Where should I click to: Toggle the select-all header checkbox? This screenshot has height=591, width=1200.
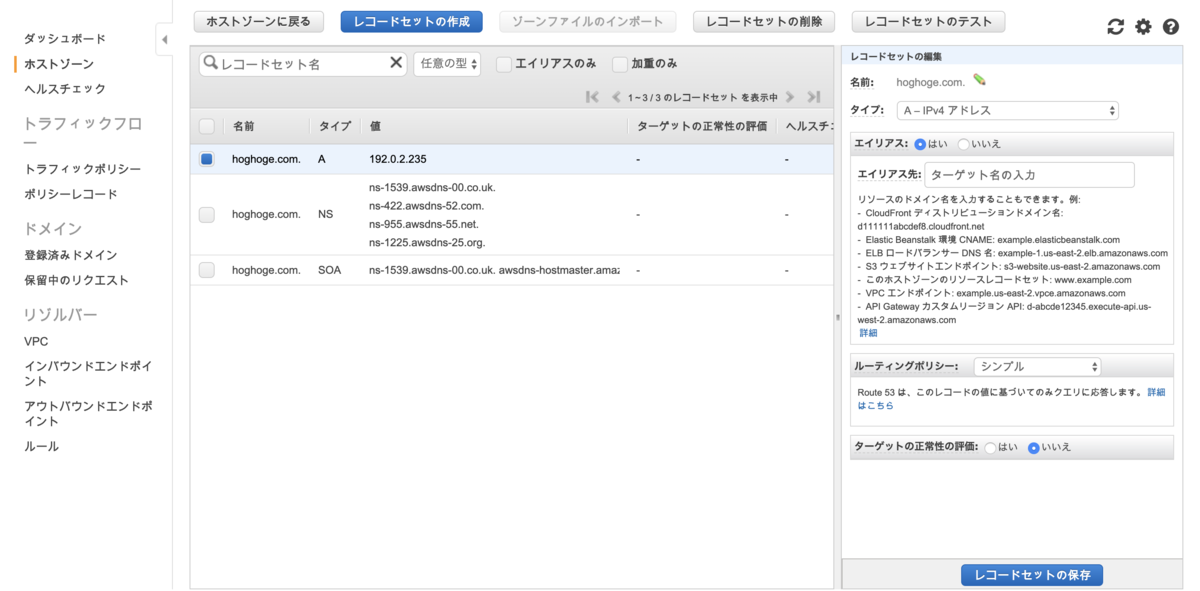pos(207,126)
